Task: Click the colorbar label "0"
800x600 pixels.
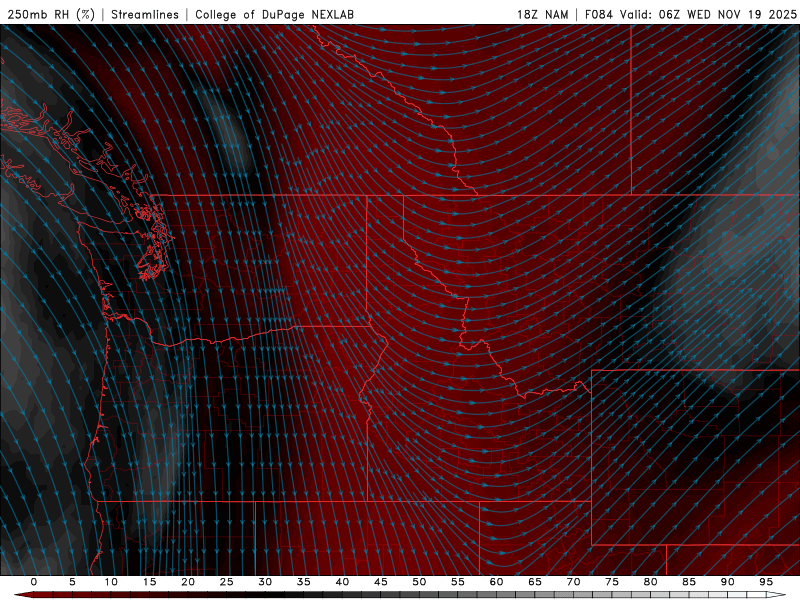Action: [34, 582]
